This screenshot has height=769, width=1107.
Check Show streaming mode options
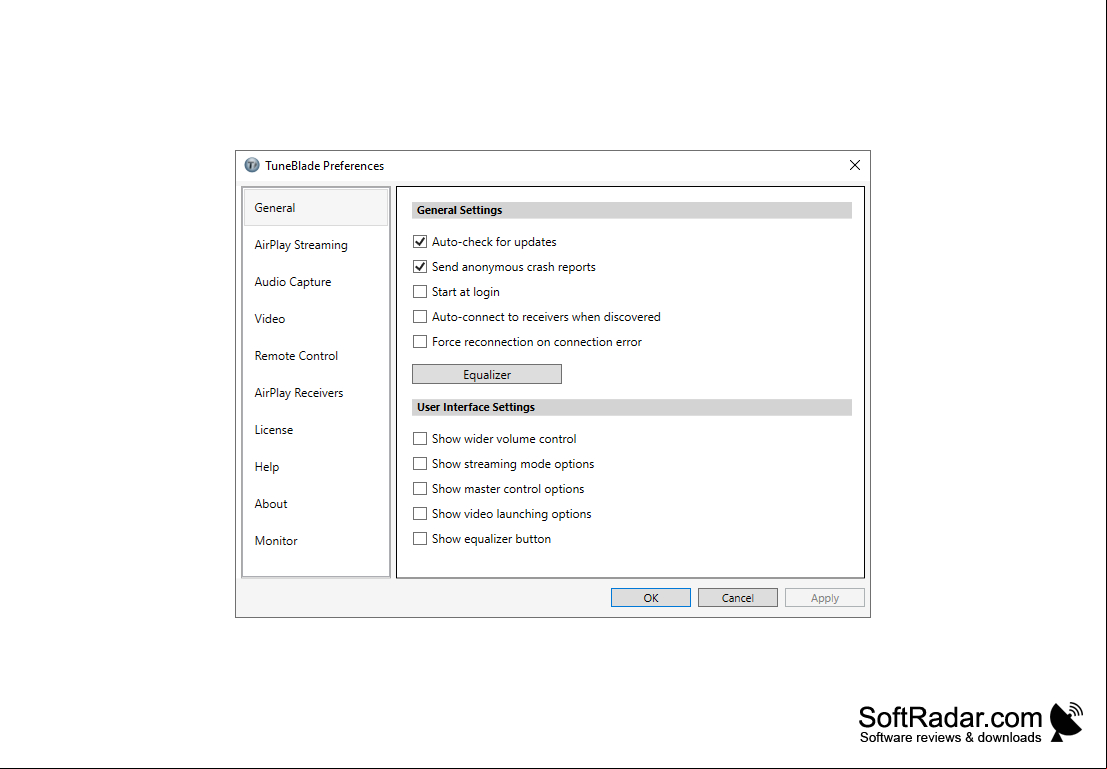tap(420, 464)
